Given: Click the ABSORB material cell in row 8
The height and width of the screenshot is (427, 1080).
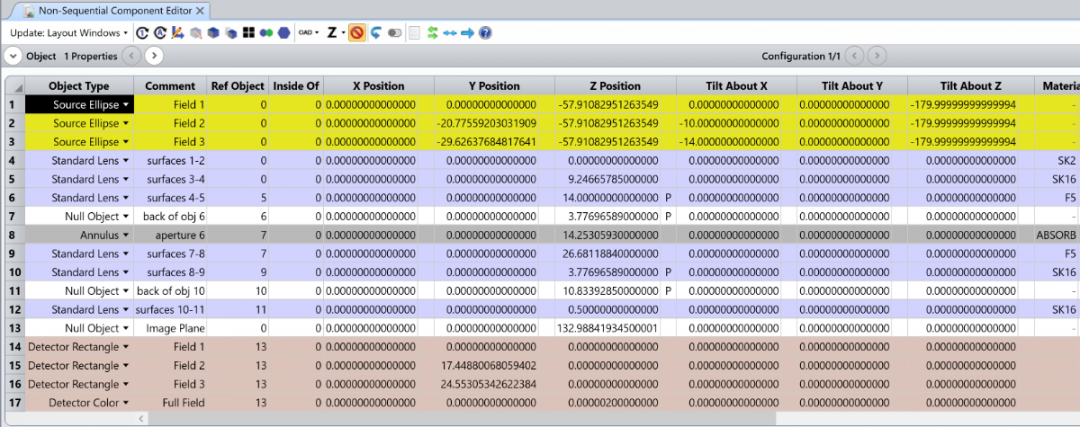Looking at the screenshot, I should (x=1057, y=235).
